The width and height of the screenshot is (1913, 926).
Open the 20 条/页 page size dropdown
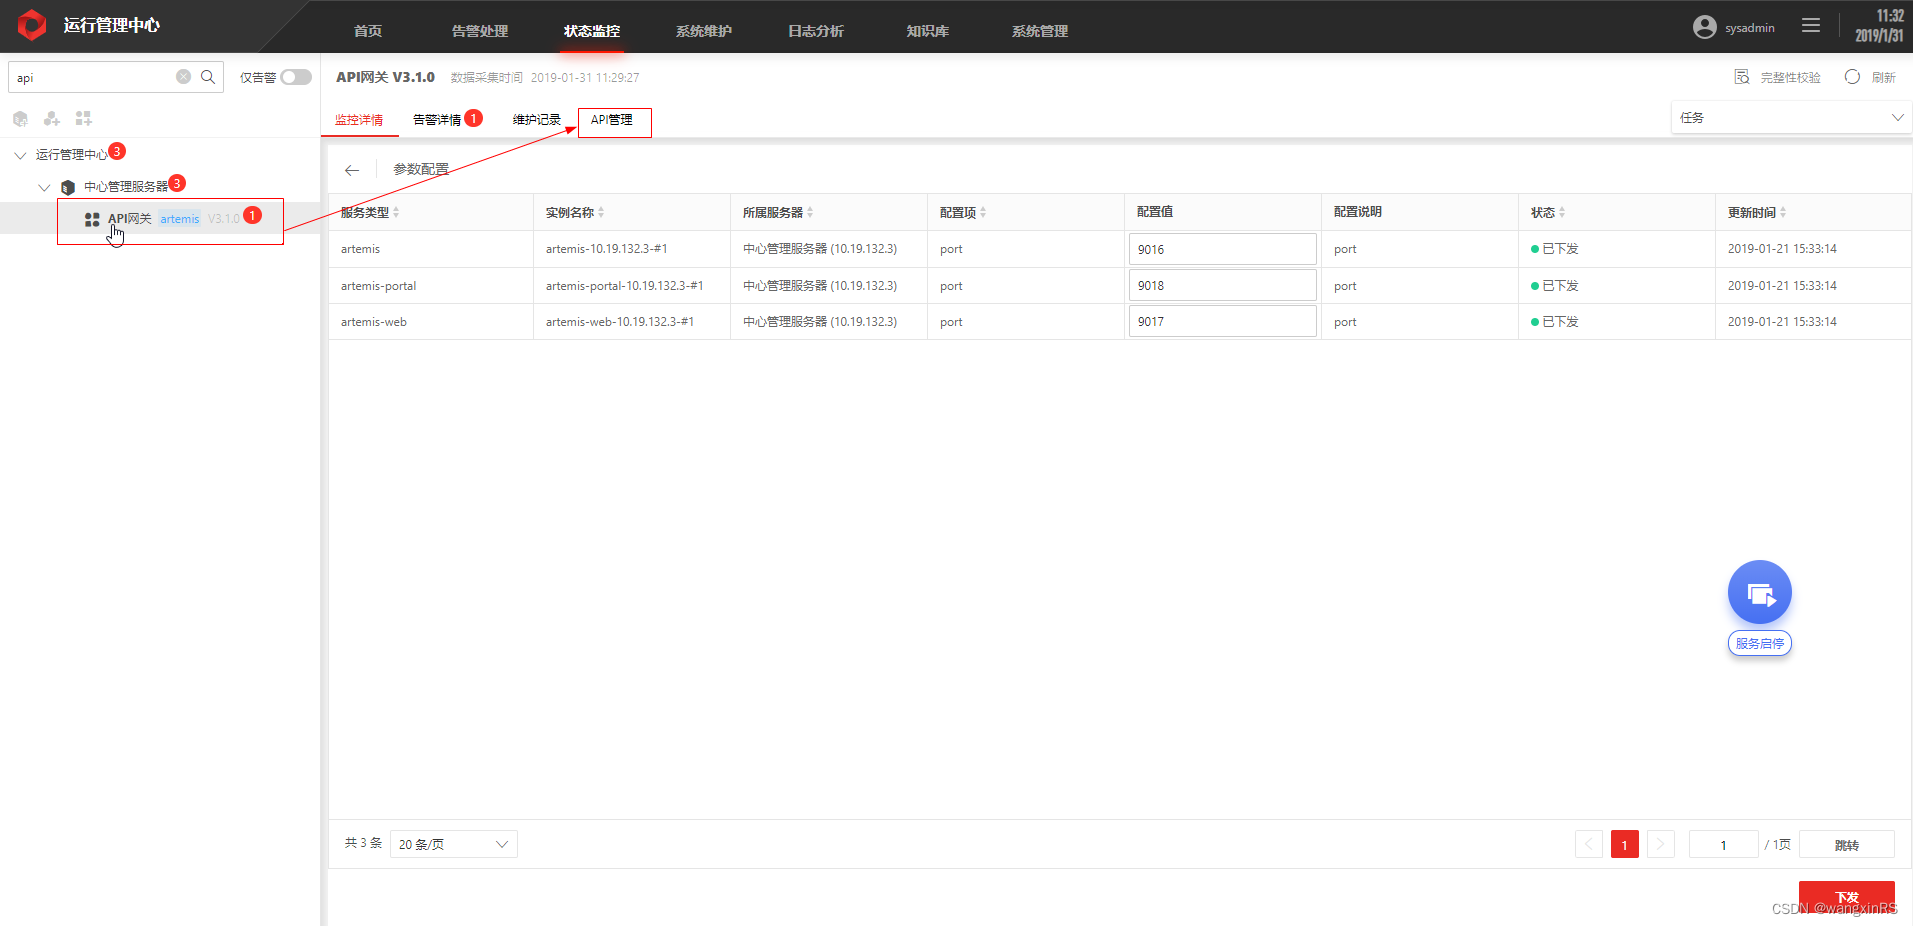pos(454,844)
